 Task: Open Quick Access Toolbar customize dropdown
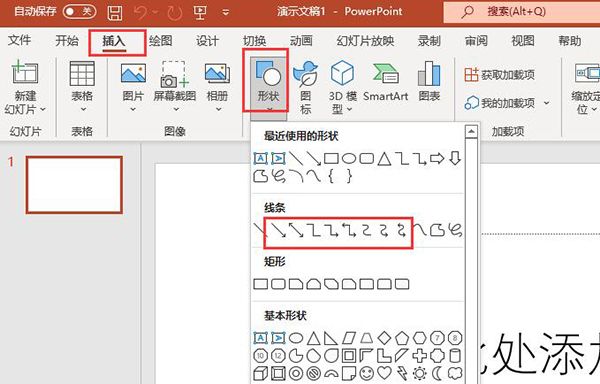coord(226,13)
